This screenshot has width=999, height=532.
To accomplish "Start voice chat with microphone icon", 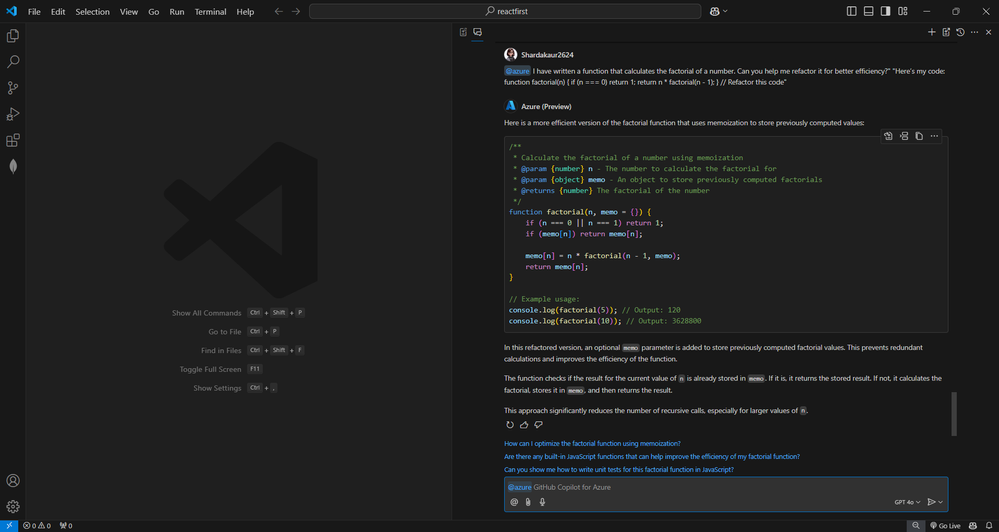I will click(542, 502).
